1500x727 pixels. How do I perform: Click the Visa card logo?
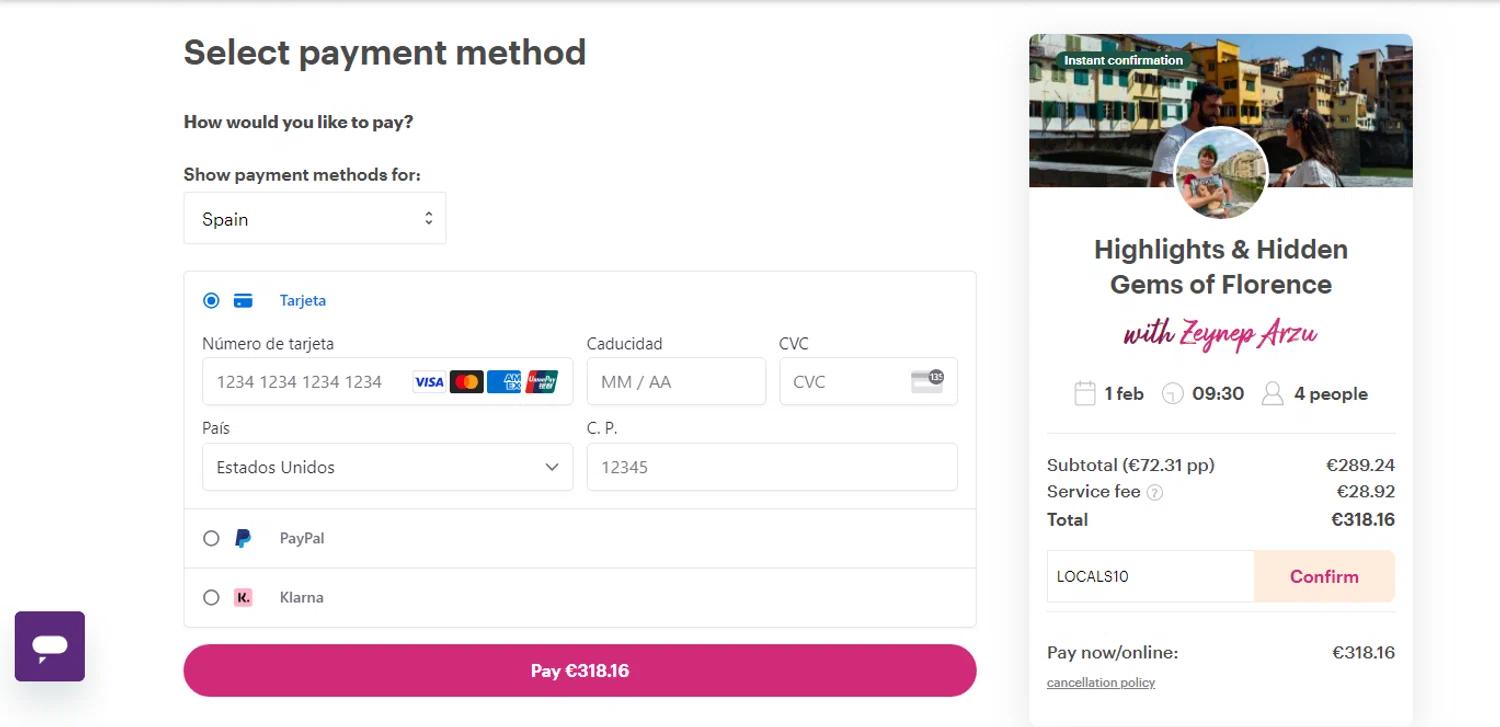(x=429, y=382)
